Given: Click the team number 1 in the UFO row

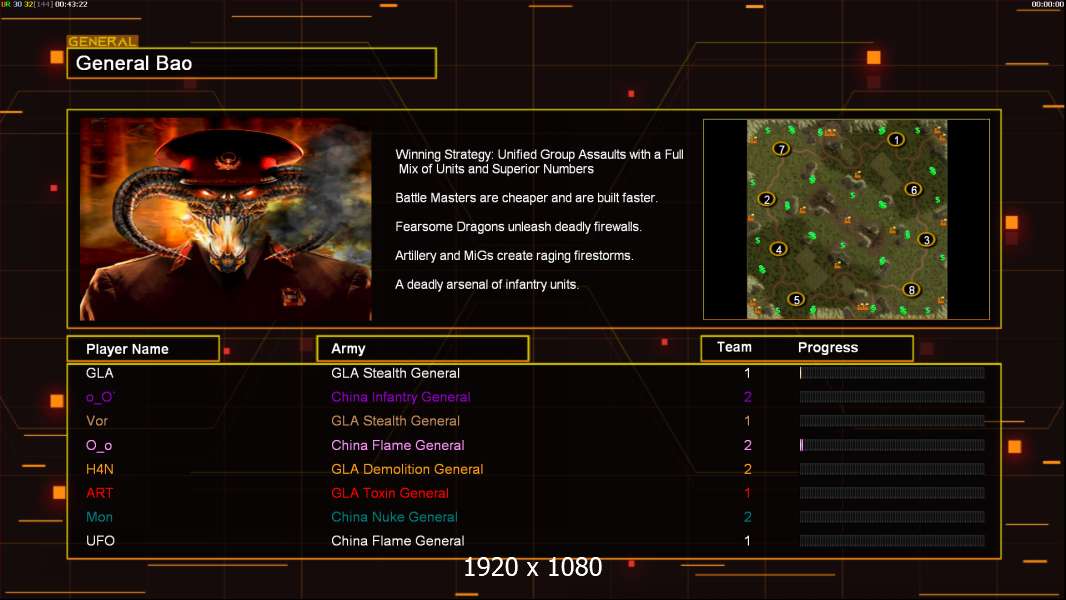Looking at the screenshot, I should coord(747,541).
